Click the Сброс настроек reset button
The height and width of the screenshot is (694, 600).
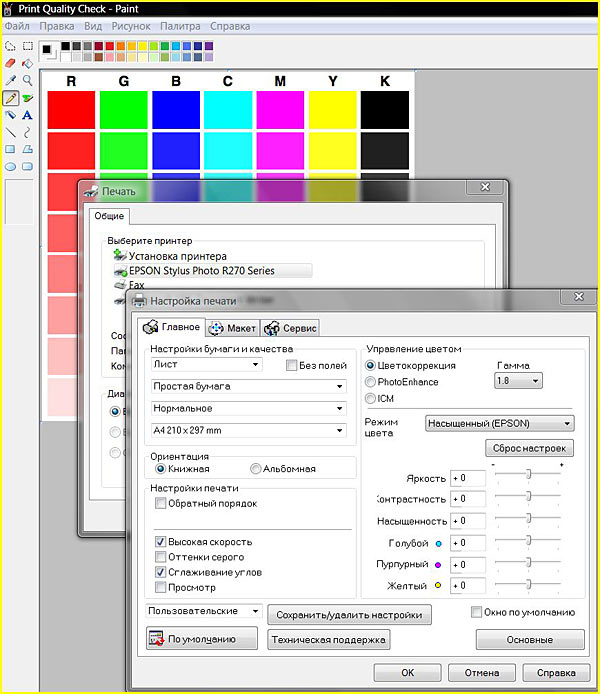point(530,448)
